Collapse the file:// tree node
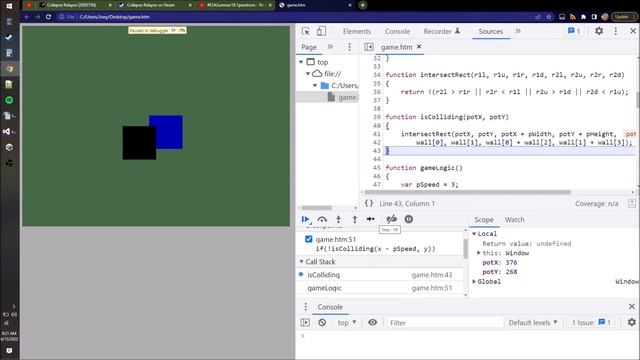The width and height of the screenshot is (640, 360). tap(308, 74)
